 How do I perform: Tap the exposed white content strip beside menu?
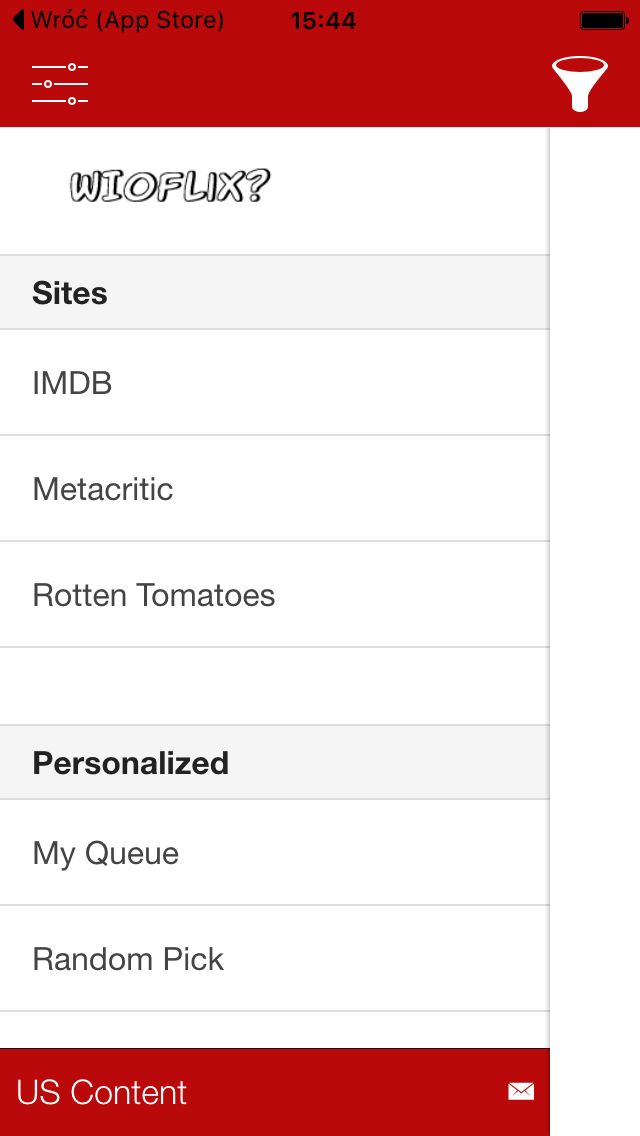tap(595, 631)
